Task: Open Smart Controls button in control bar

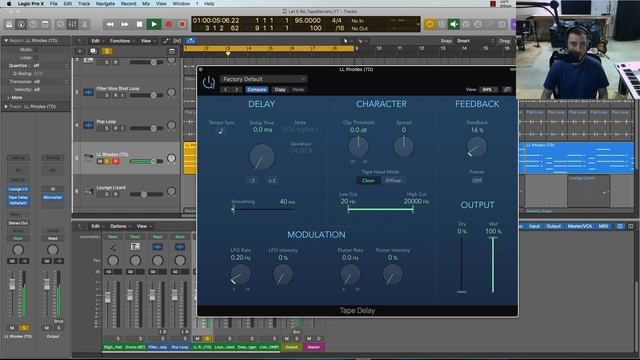Action: point(60,24)
